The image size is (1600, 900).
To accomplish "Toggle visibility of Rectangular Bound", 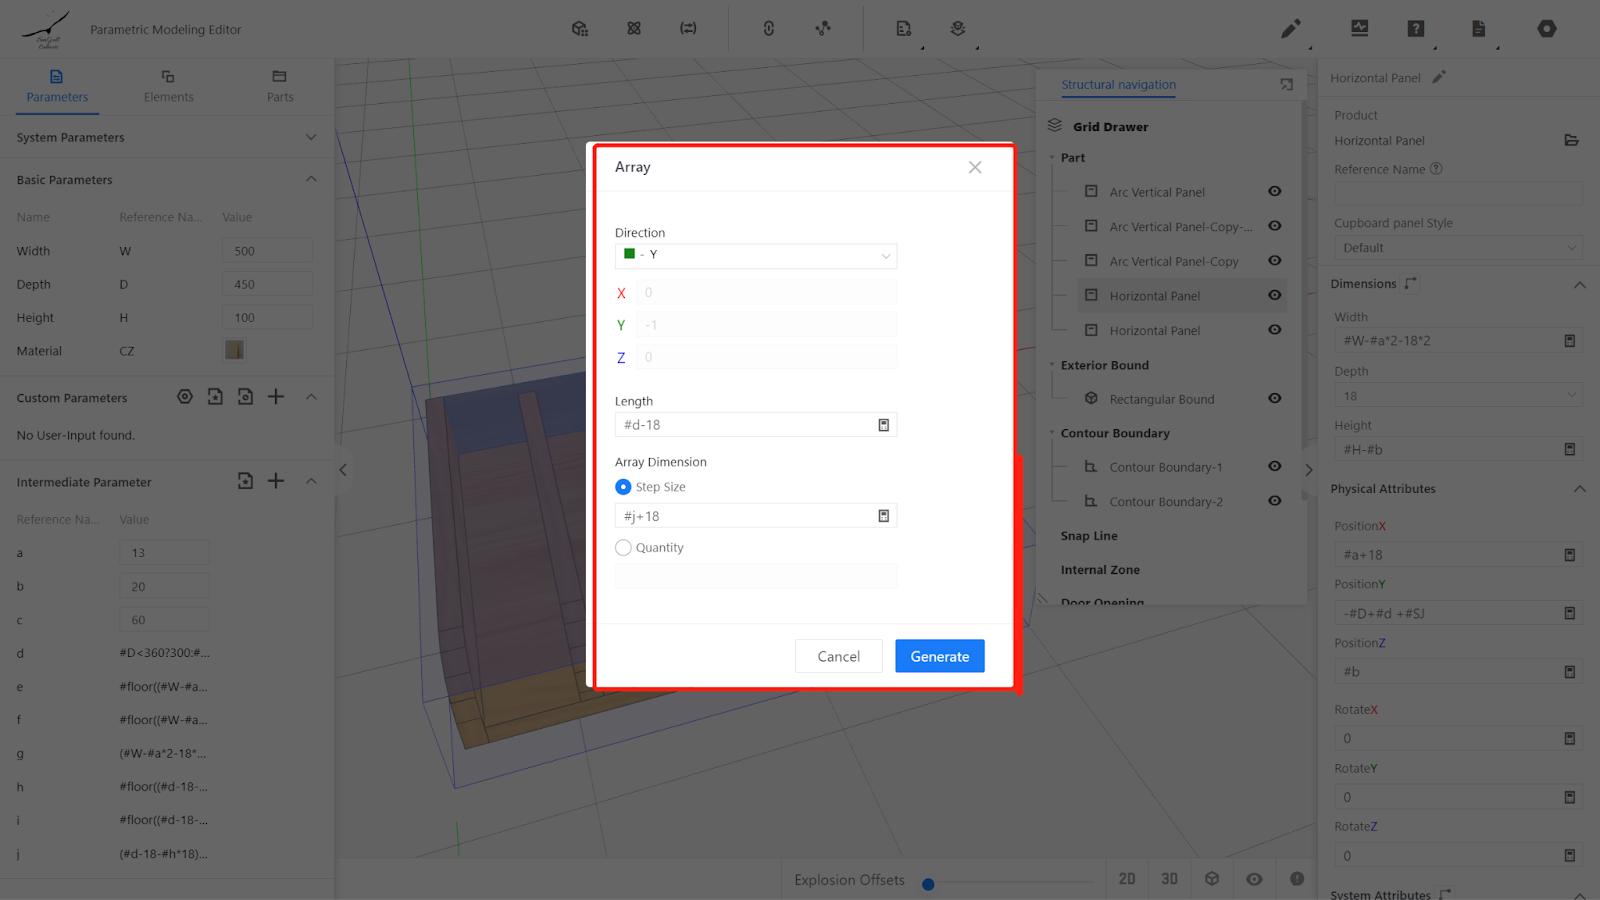I will tap(1274, 398).
